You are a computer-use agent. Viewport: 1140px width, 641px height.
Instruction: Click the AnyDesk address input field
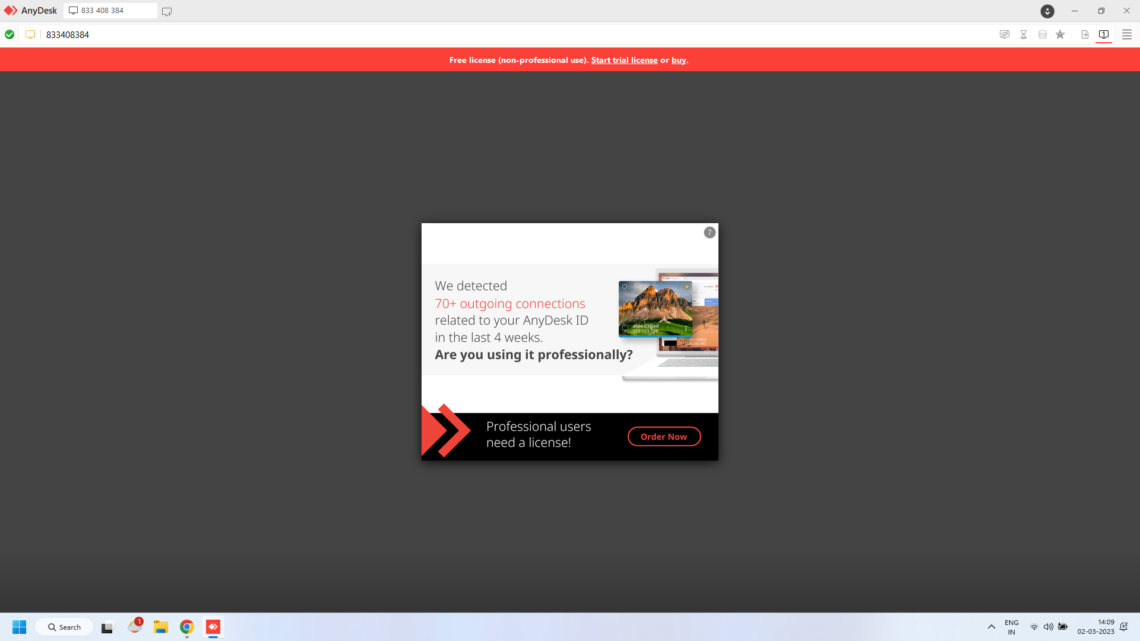(109, 10)
